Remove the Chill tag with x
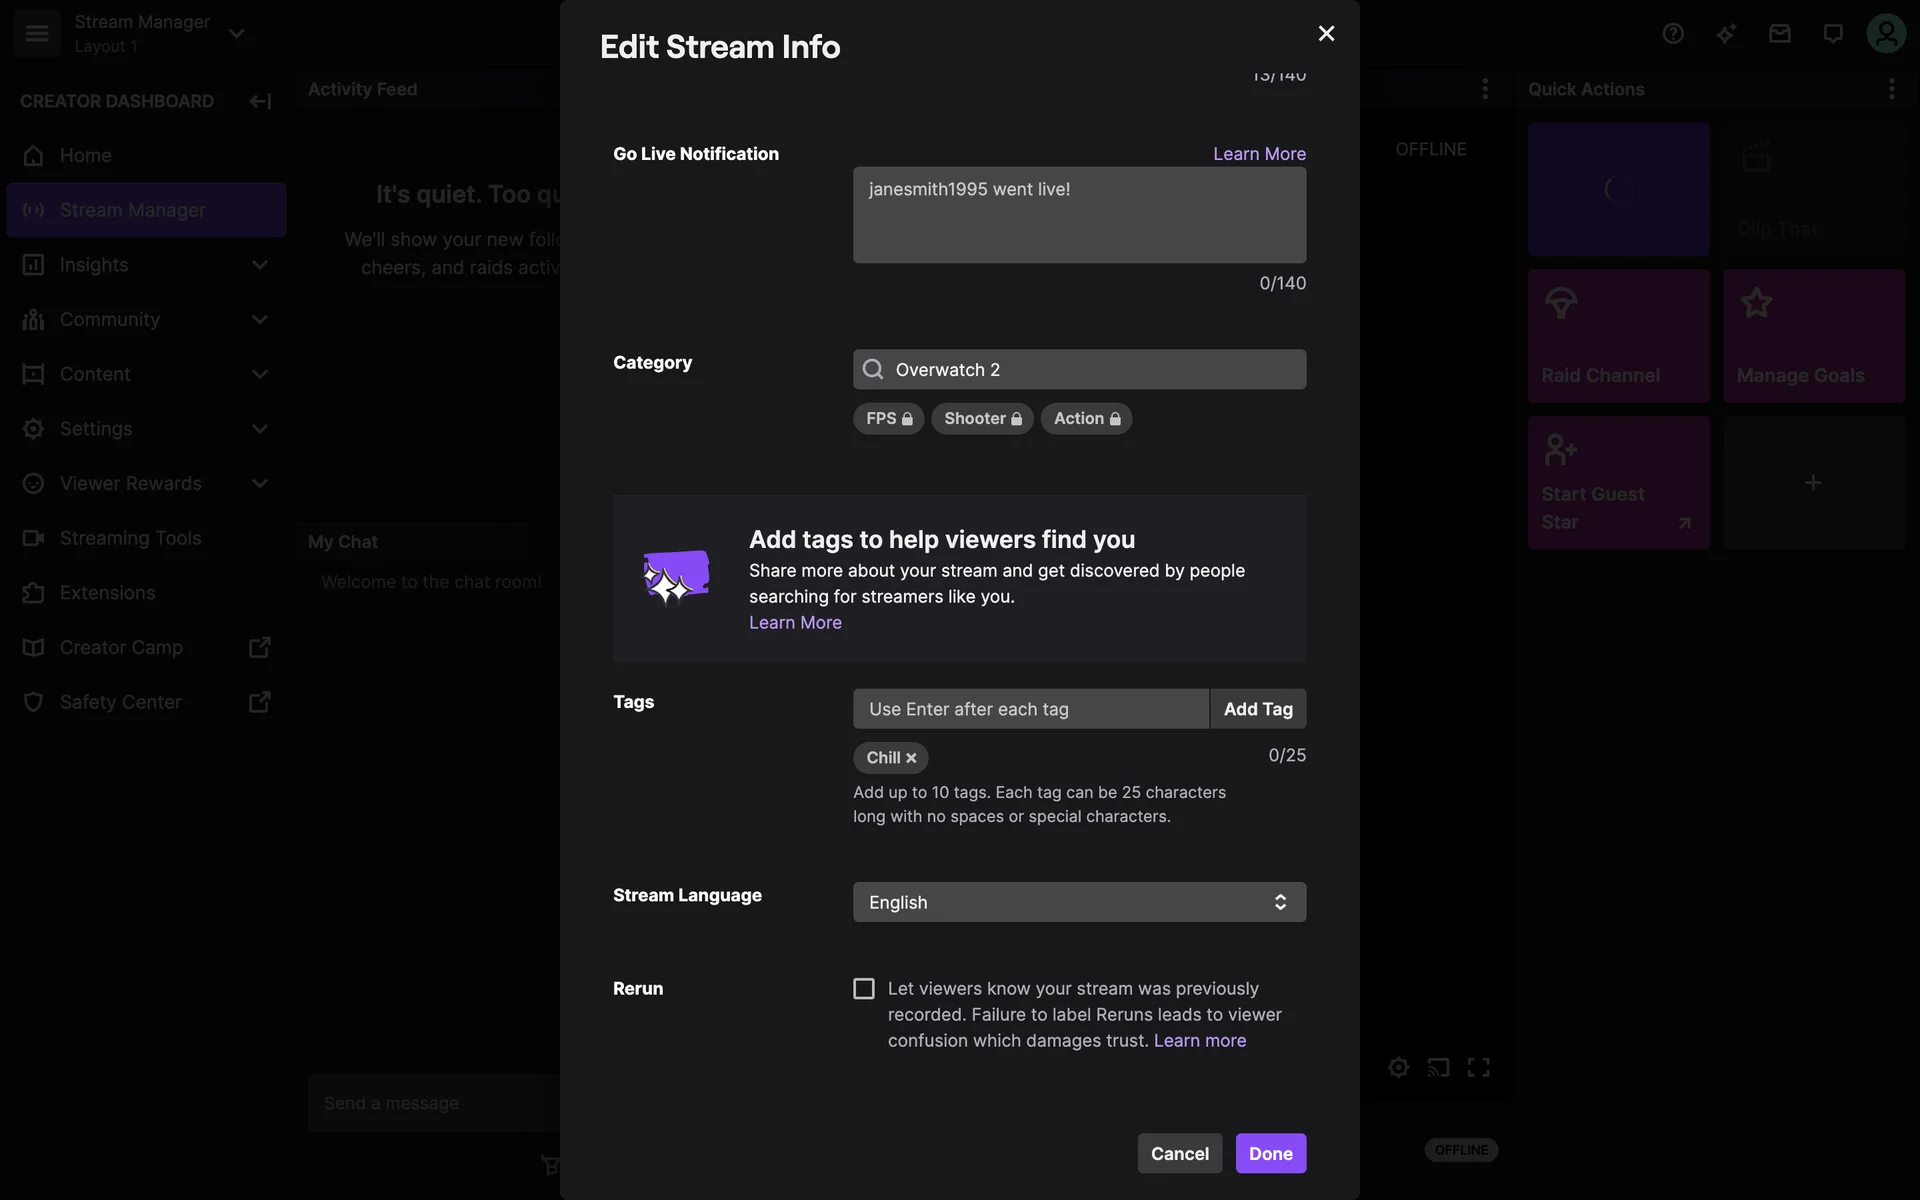 (x=911, y=758)
